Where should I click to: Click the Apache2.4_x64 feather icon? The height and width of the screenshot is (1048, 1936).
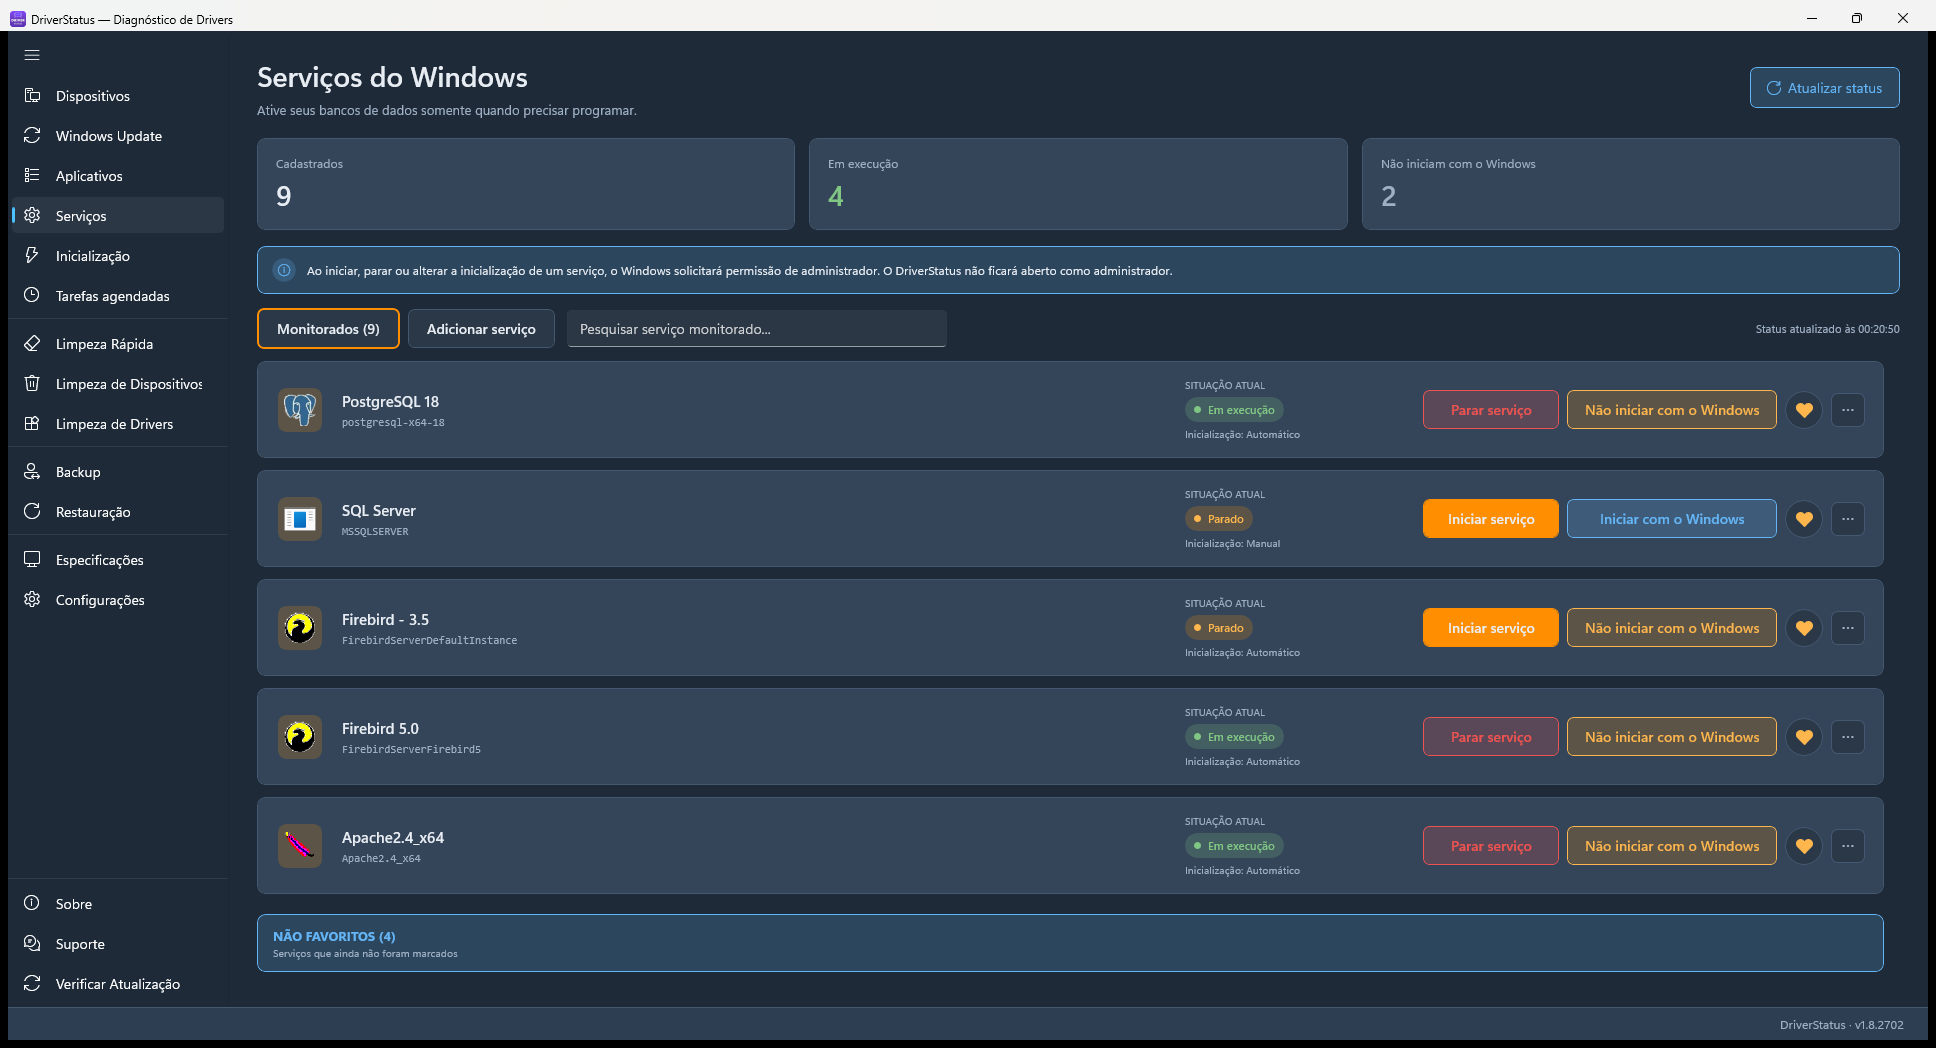tap(300, 846)
